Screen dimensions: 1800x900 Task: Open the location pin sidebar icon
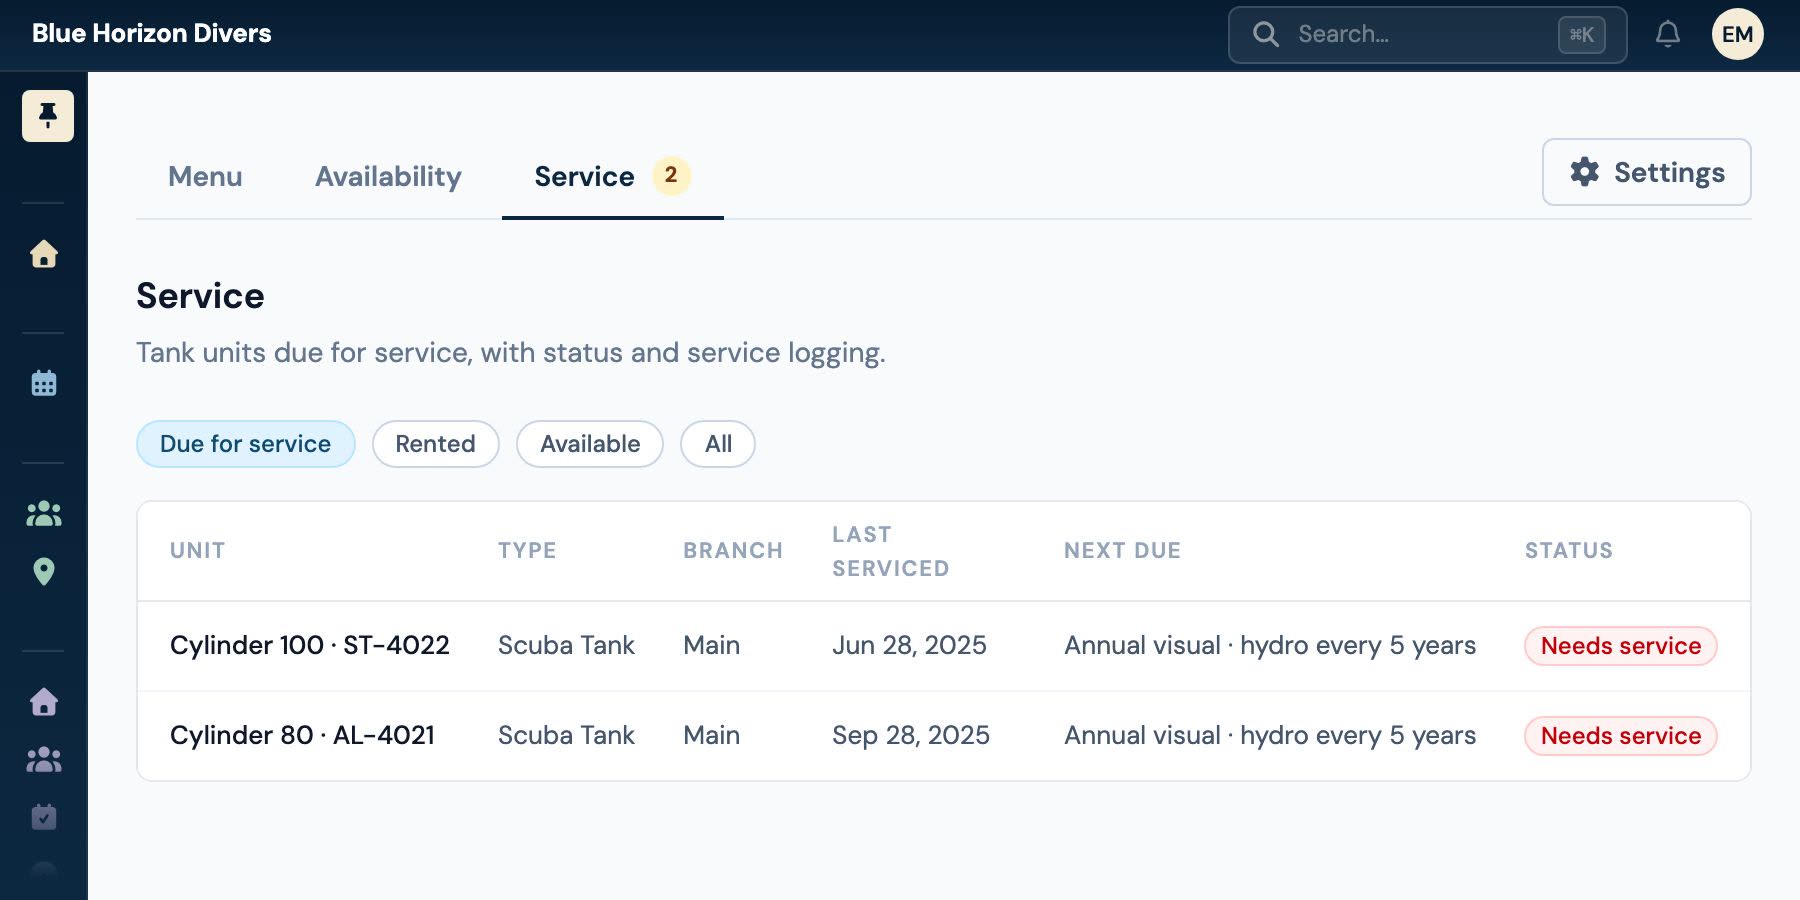click(44, 572)
